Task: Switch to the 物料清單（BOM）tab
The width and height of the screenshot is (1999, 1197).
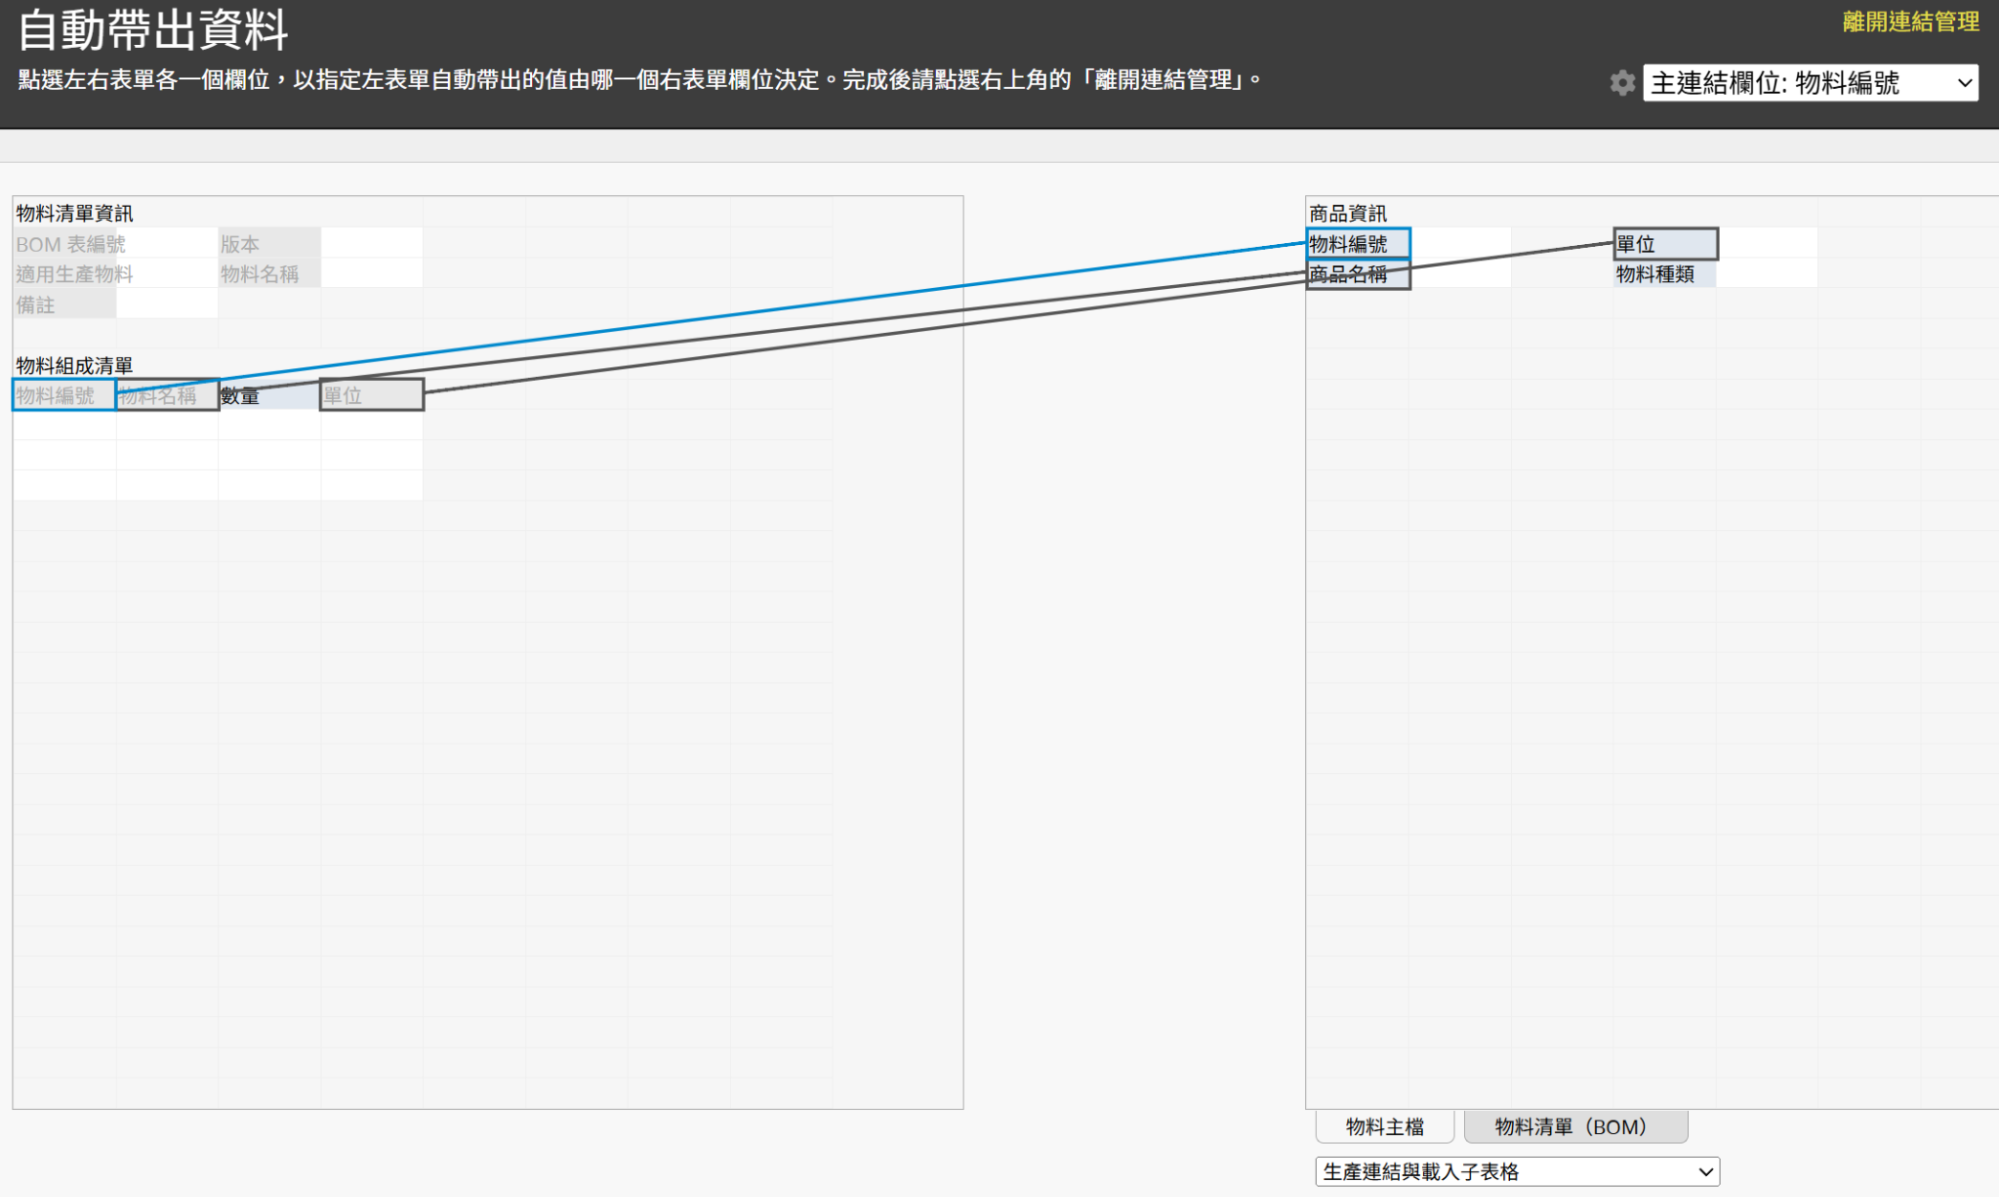Action: [1574, 1127]
